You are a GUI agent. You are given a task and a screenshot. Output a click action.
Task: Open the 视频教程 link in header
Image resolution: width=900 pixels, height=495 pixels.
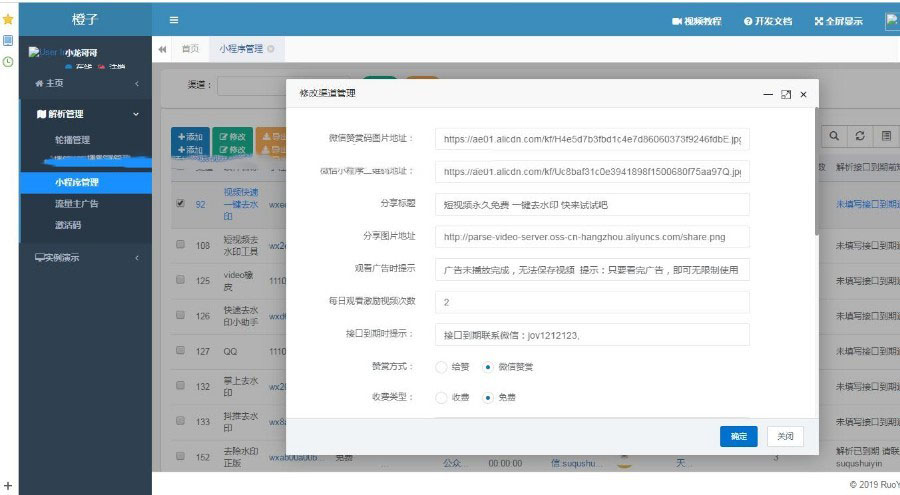(697, 21)
